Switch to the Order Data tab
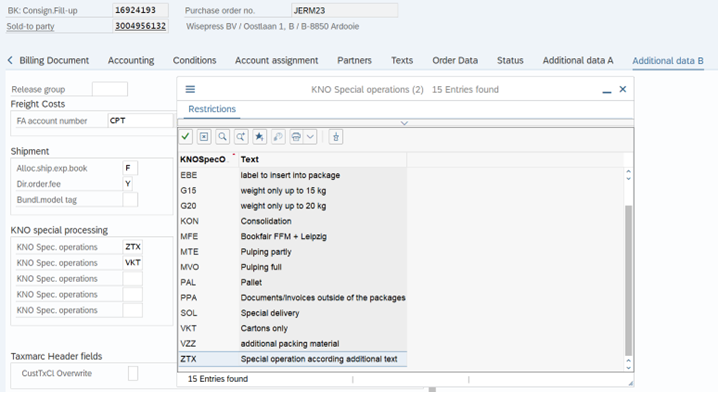Screen dimensions: 719x393 point(455,61)
